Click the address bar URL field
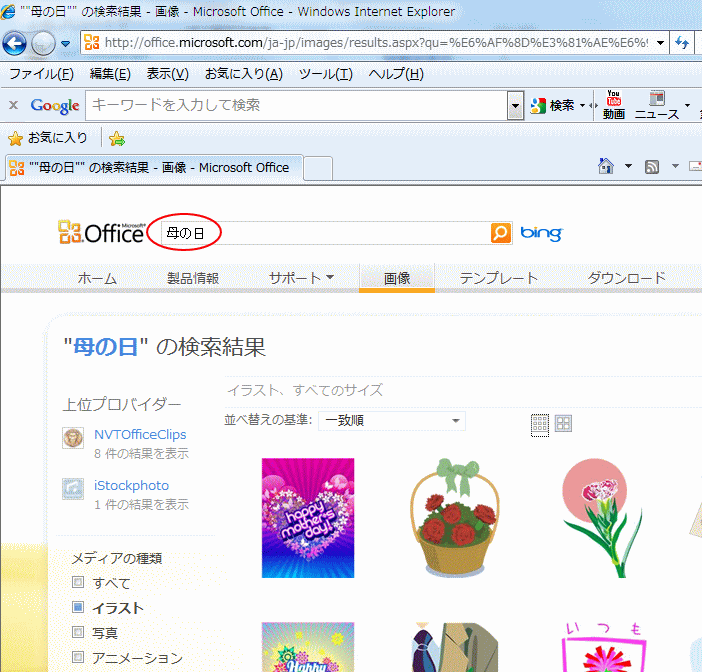 point(367,43)
